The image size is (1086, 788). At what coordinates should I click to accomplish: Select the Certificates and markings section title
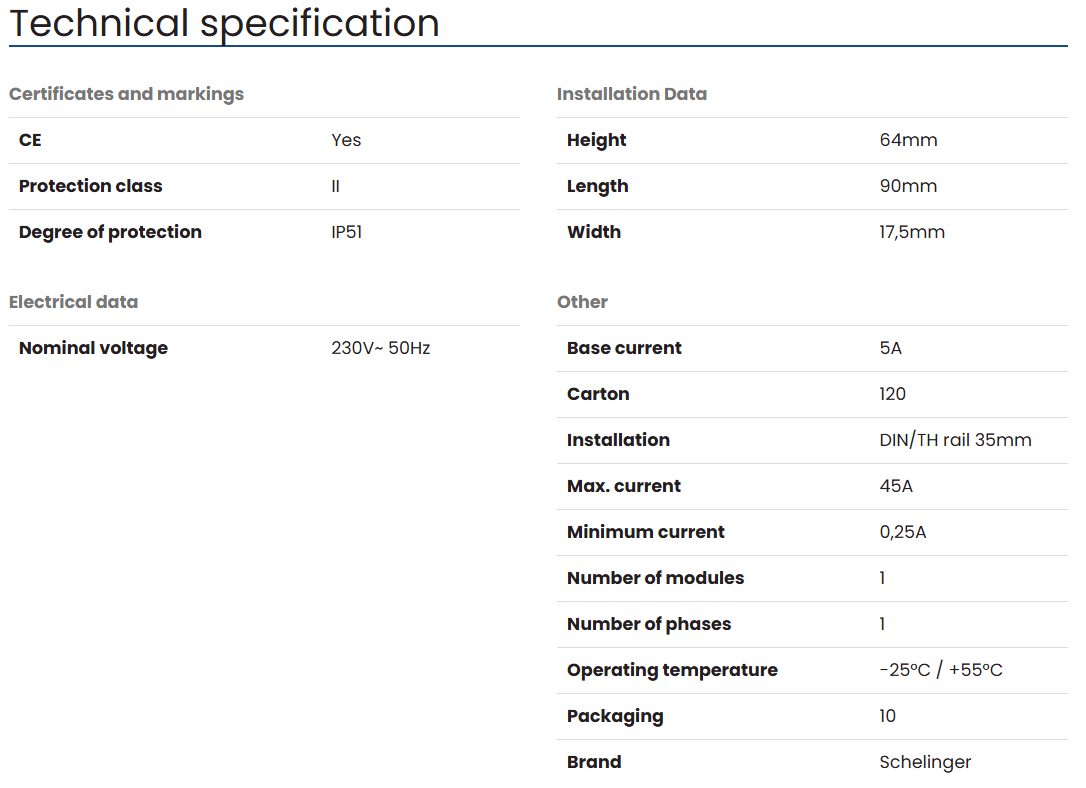(126, 94)
